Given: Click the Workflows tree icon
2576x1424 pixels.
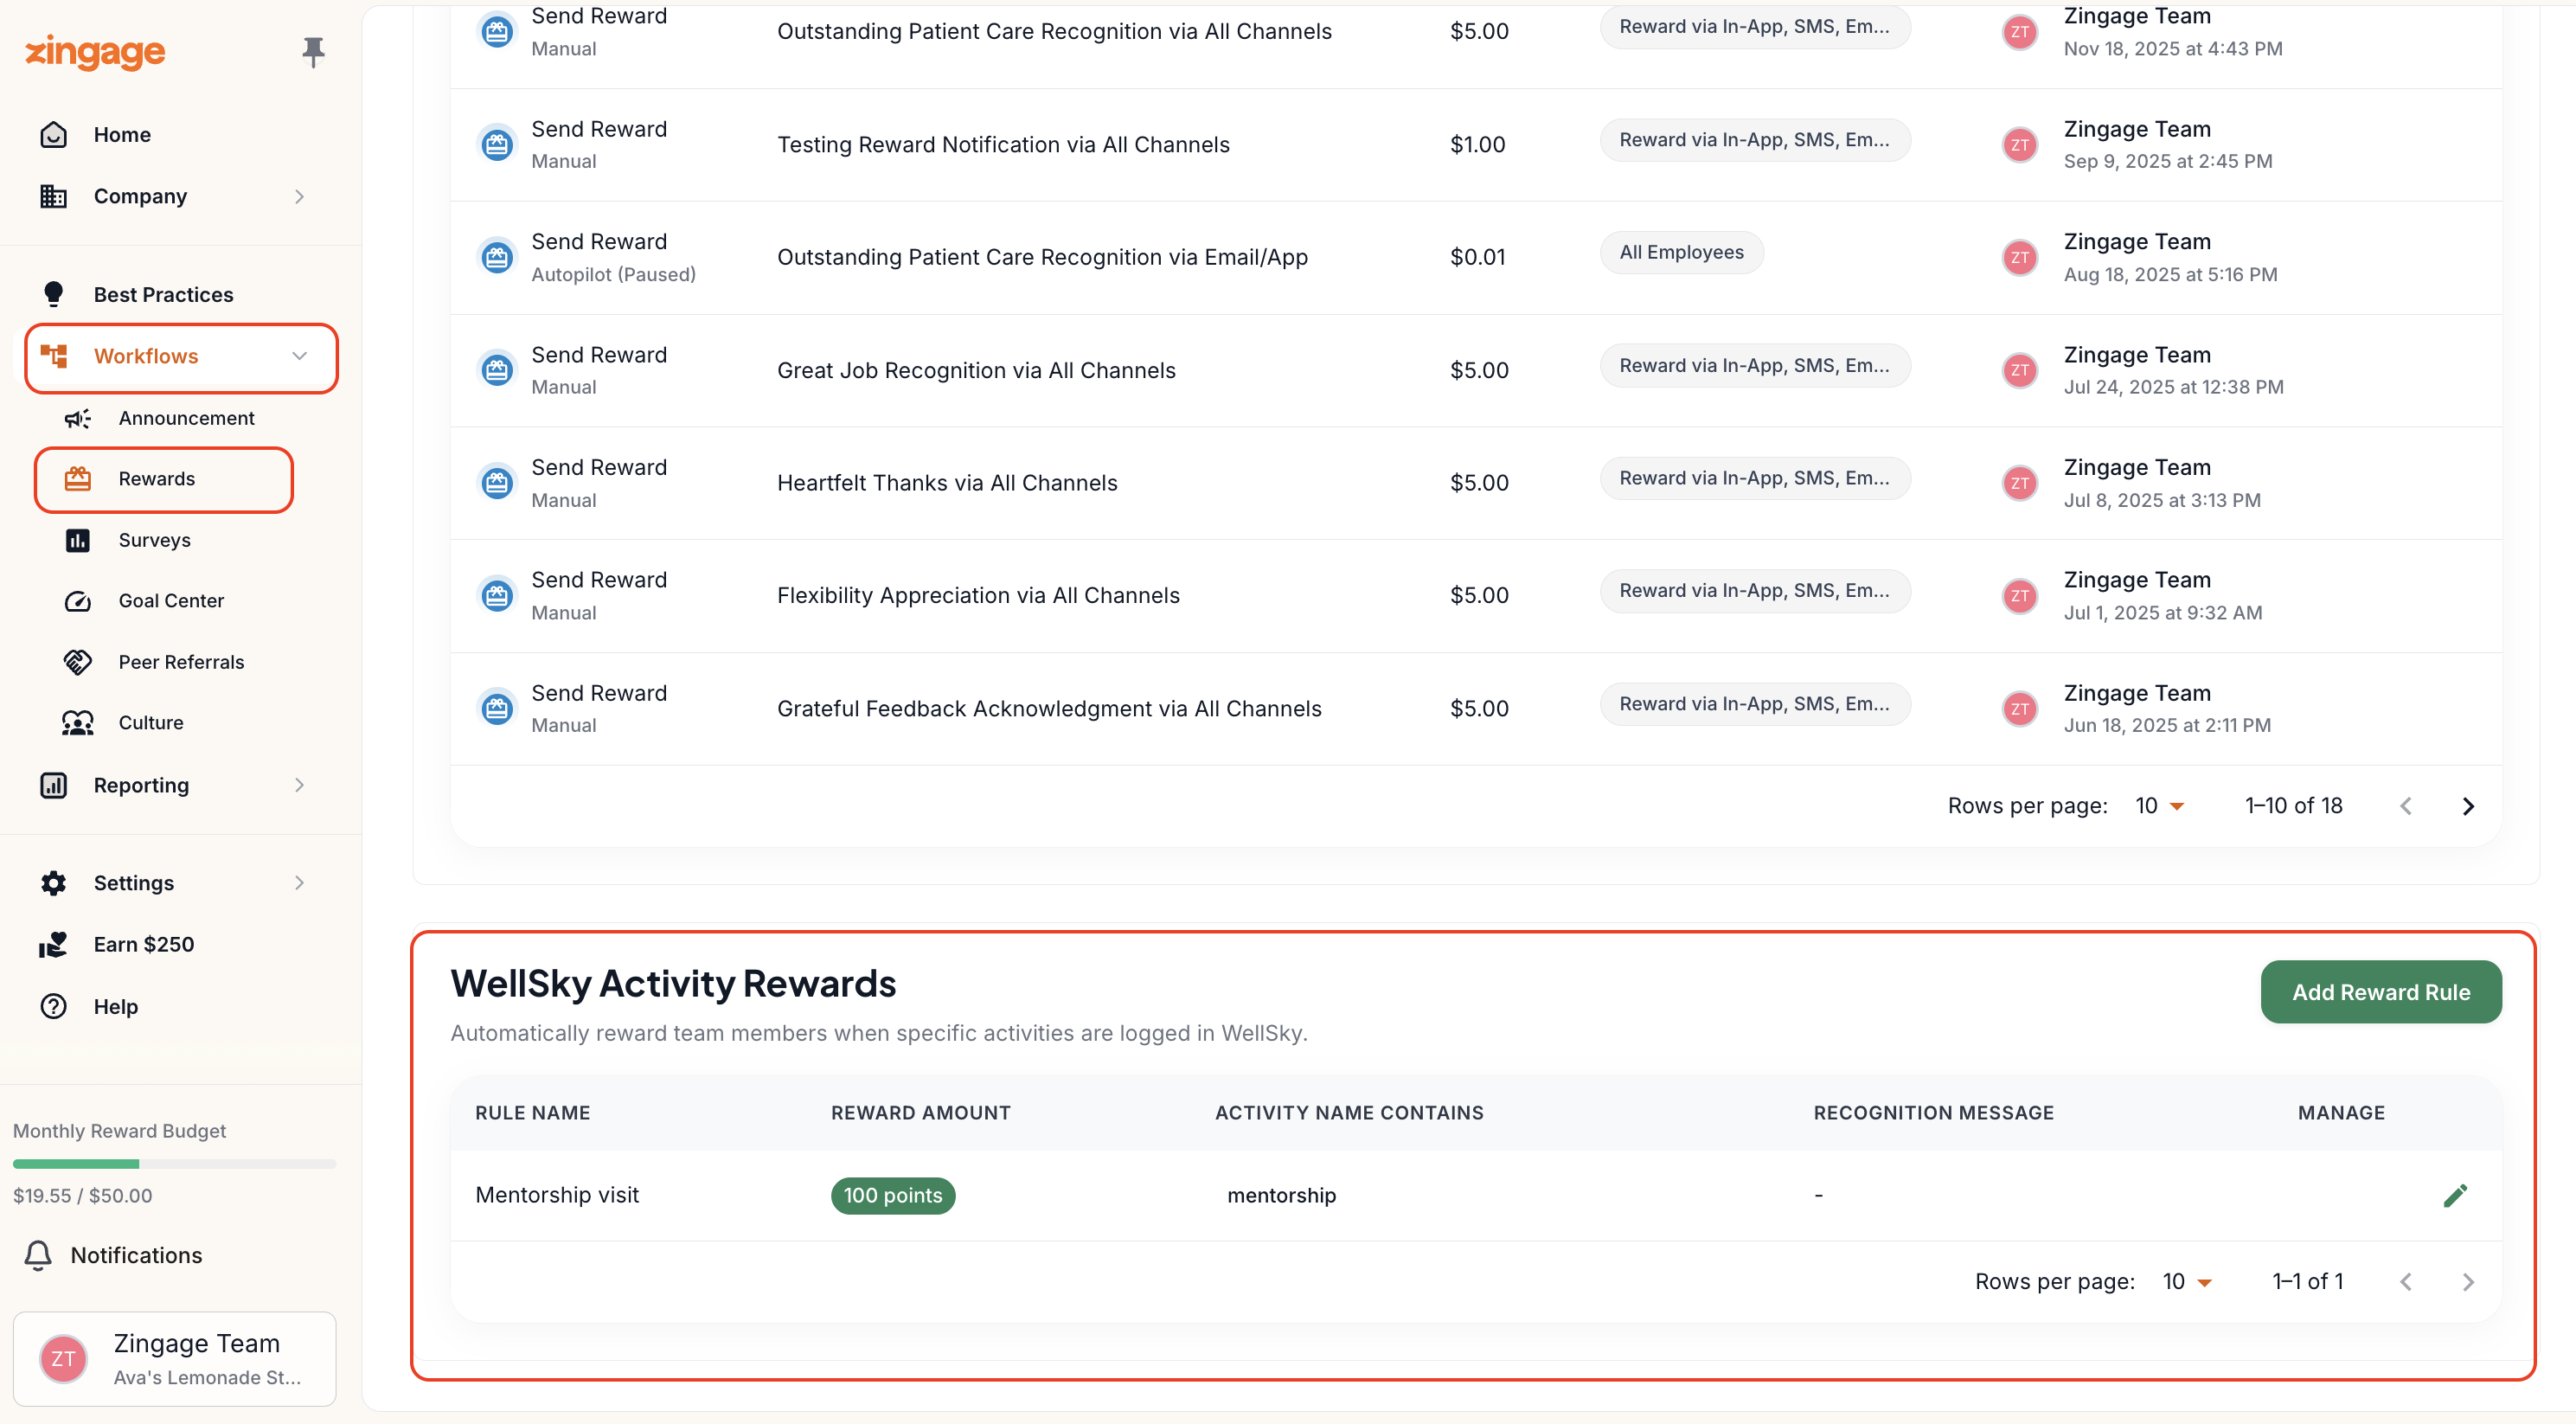Looking at the screenshot, I should (x=54, y=357).
